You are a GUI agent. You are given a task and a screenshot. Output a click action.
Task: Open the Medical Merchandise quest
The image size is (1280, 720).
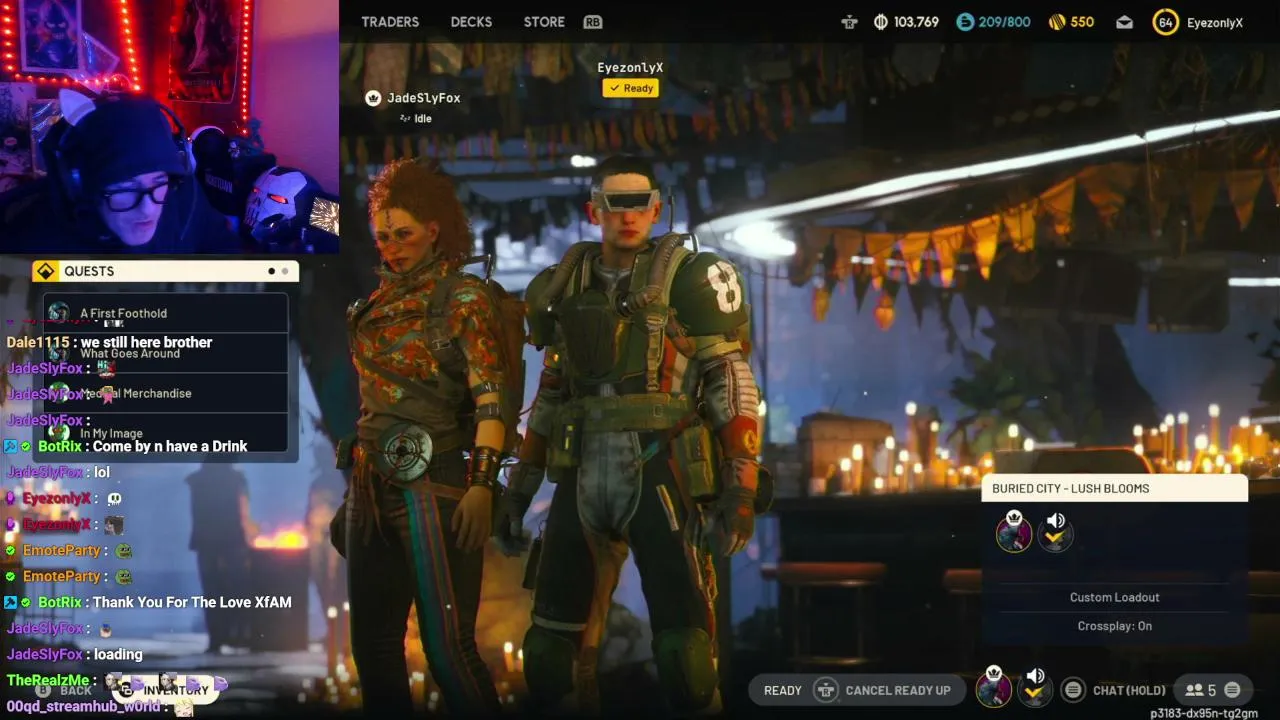click(x=166, y=393)
